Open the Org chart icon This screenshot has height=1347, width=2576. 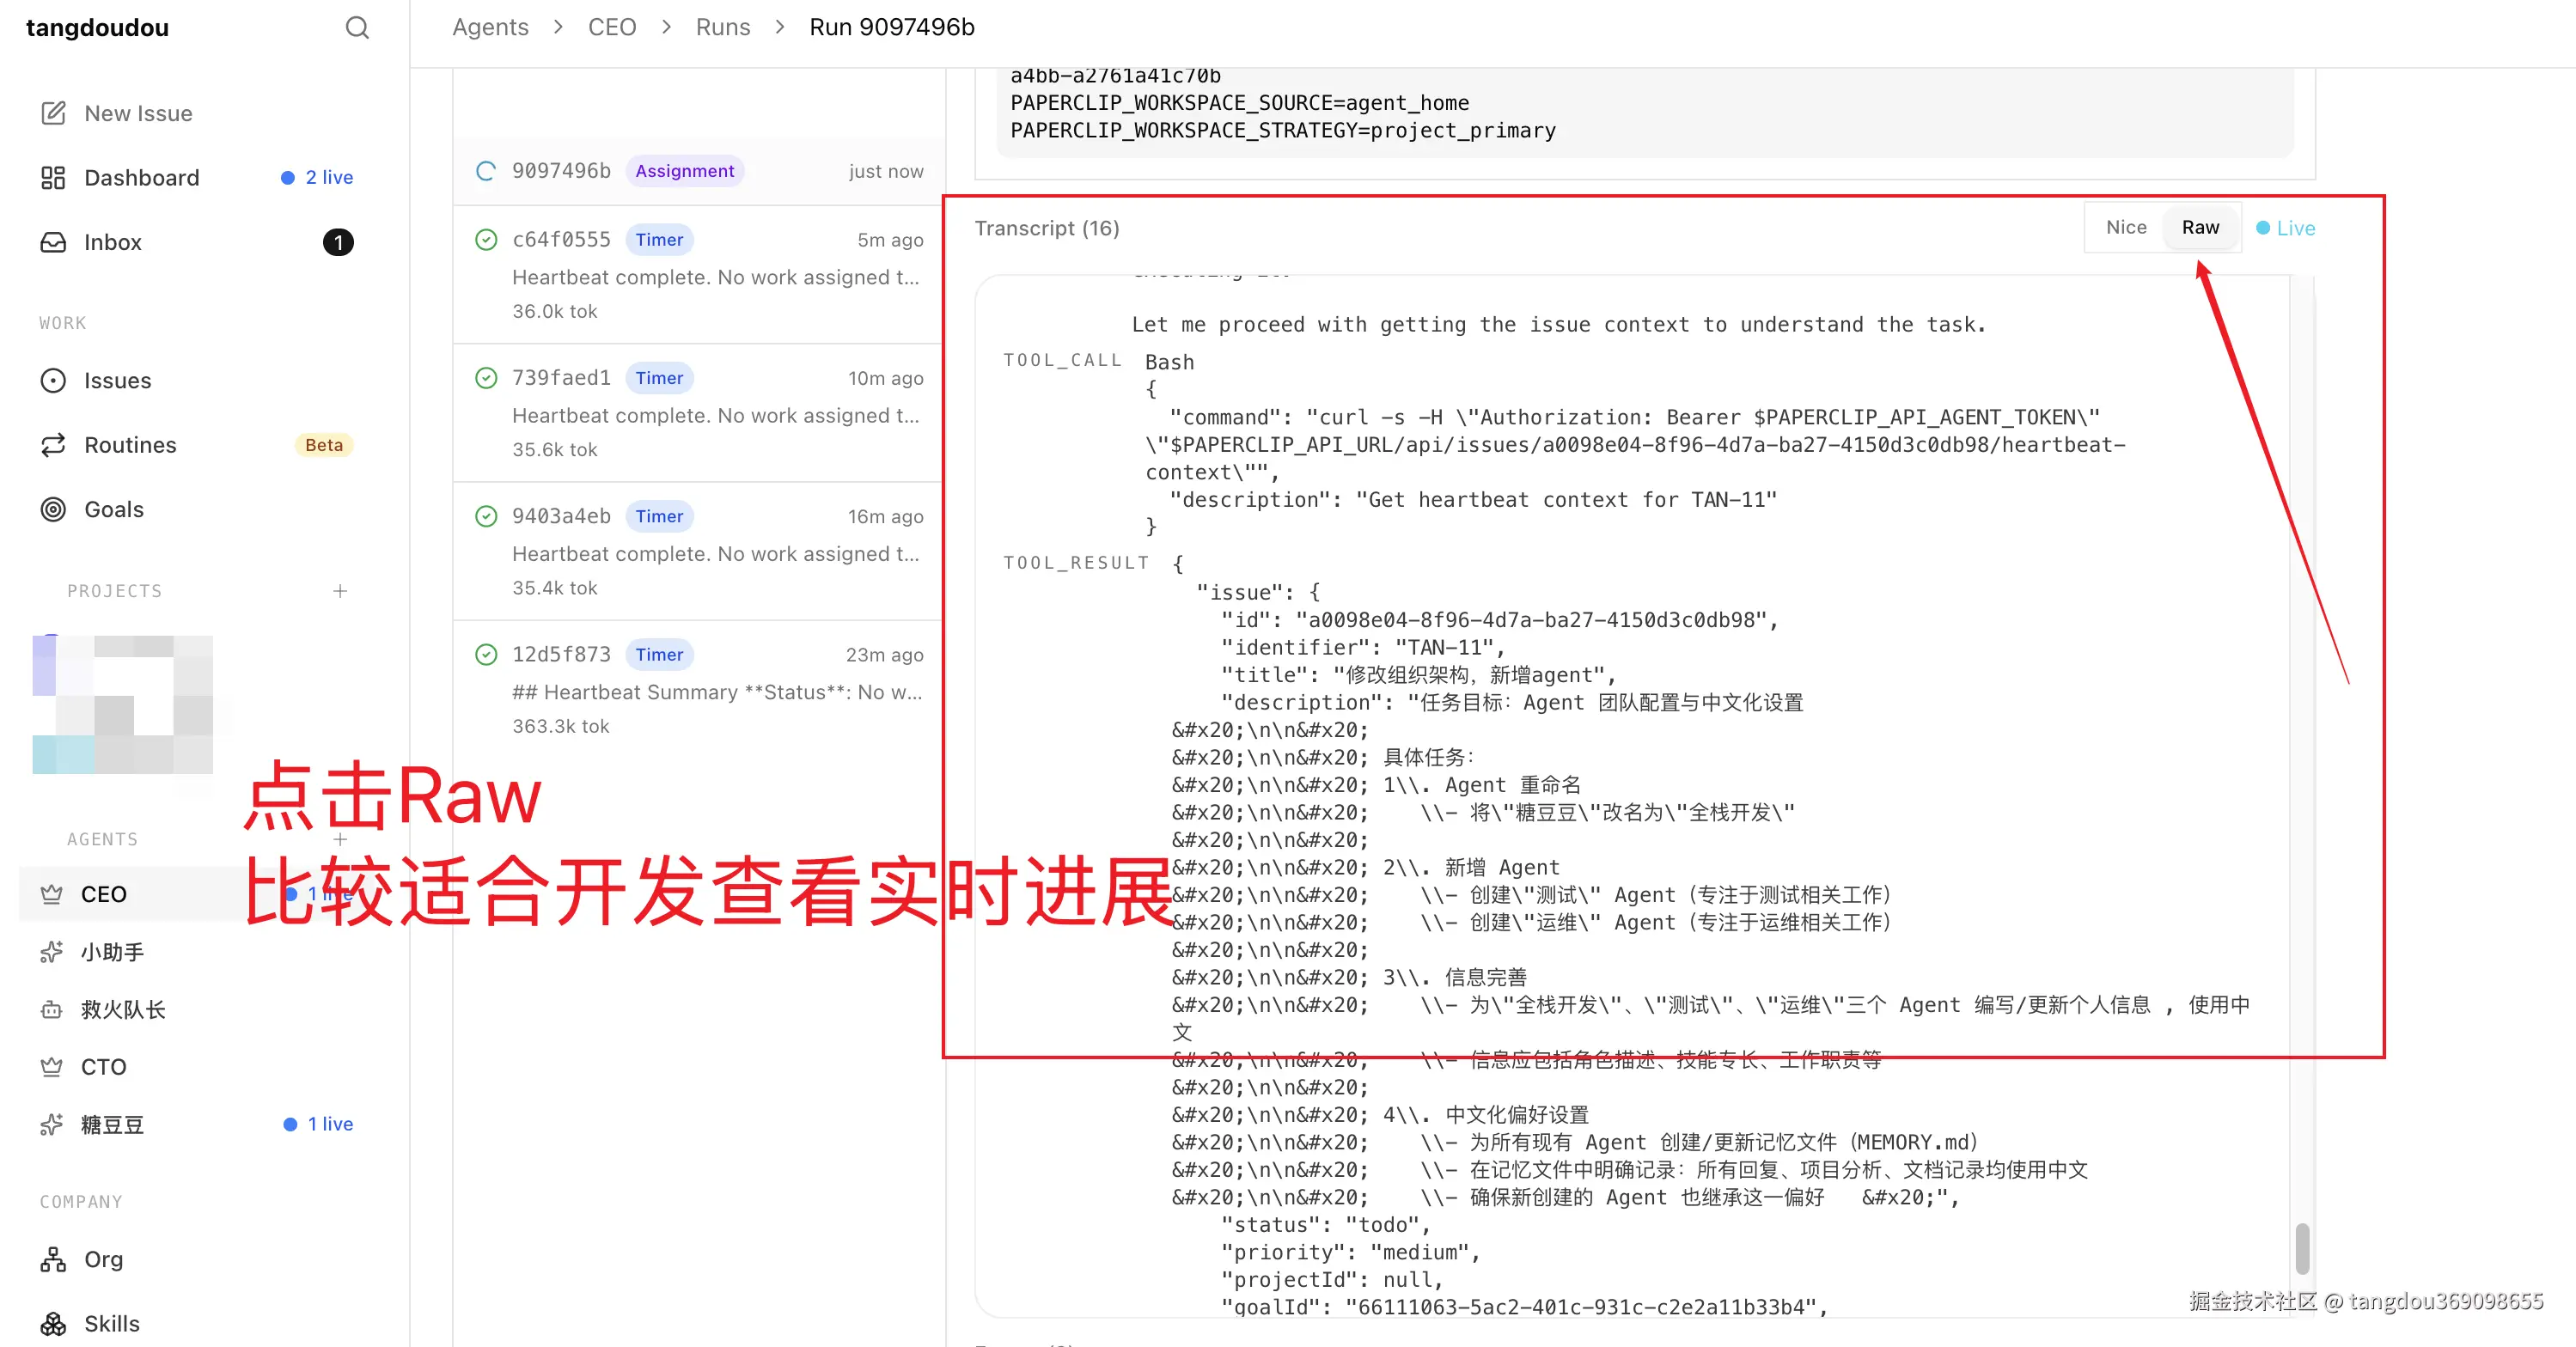point(53,1259)
